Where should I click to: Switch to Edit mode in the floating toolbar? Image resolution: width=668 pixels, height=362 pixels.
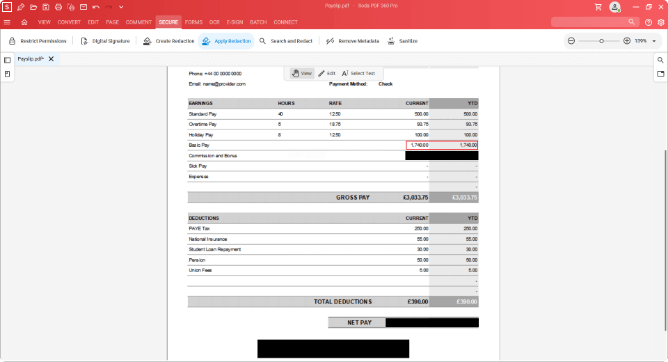(x=327, y=73)
